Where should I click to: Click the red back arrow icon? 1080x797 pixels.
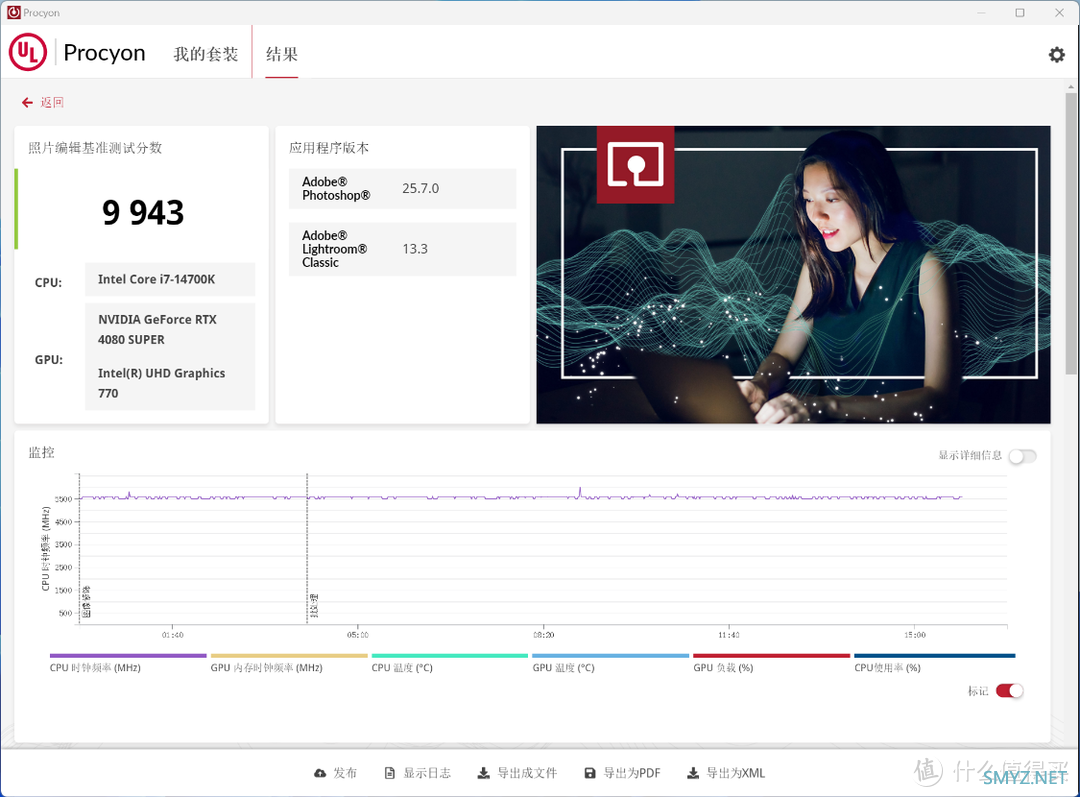tap(27, 103)
